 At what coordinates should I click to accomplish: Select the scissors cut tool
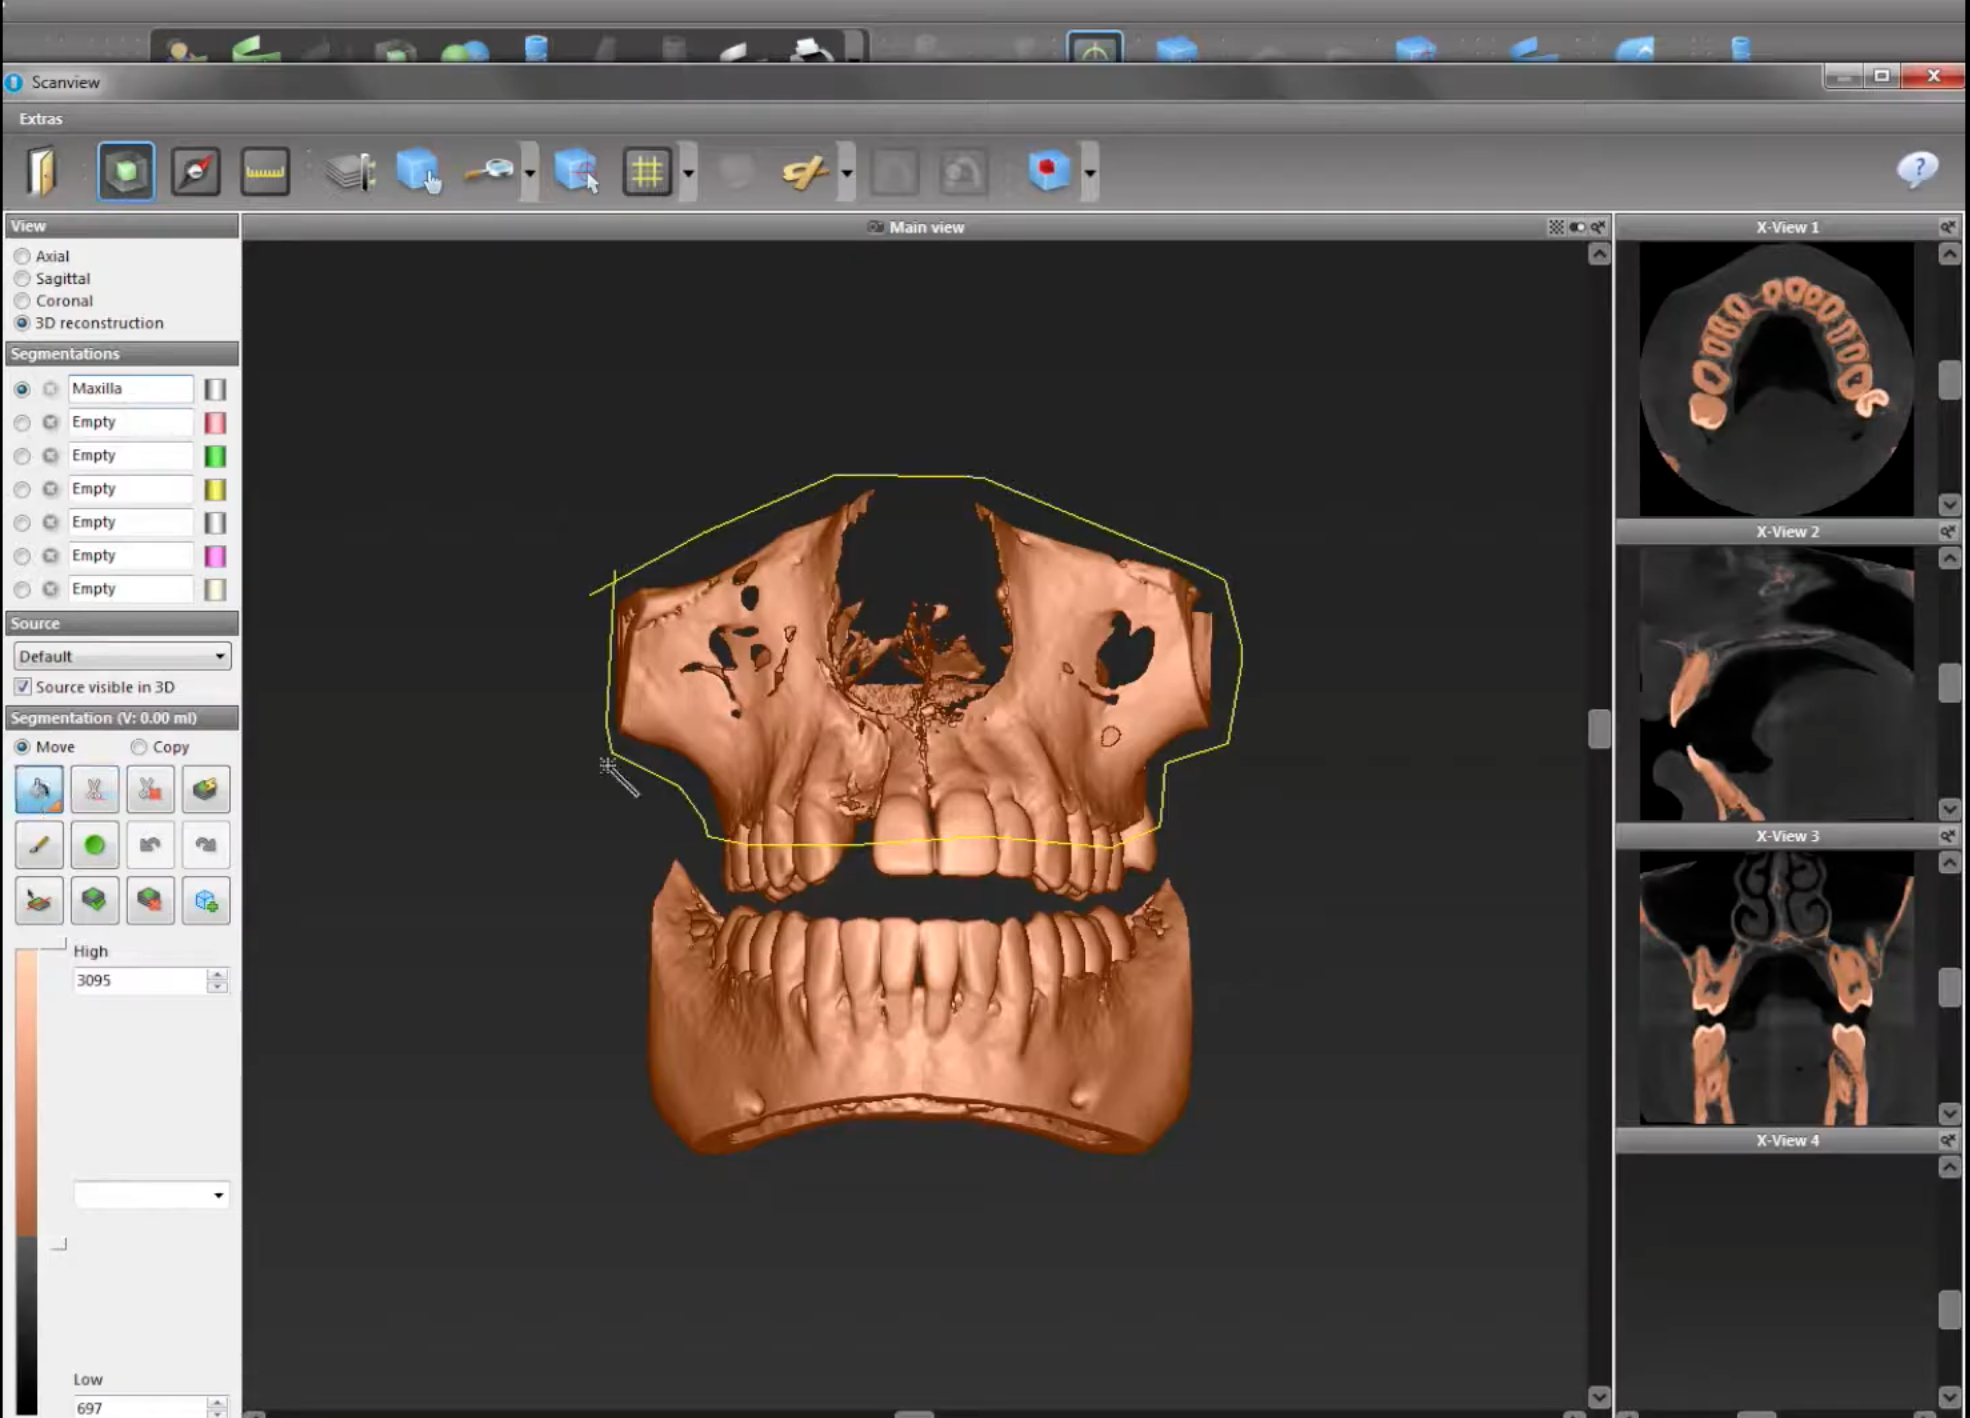click(95, 789)
